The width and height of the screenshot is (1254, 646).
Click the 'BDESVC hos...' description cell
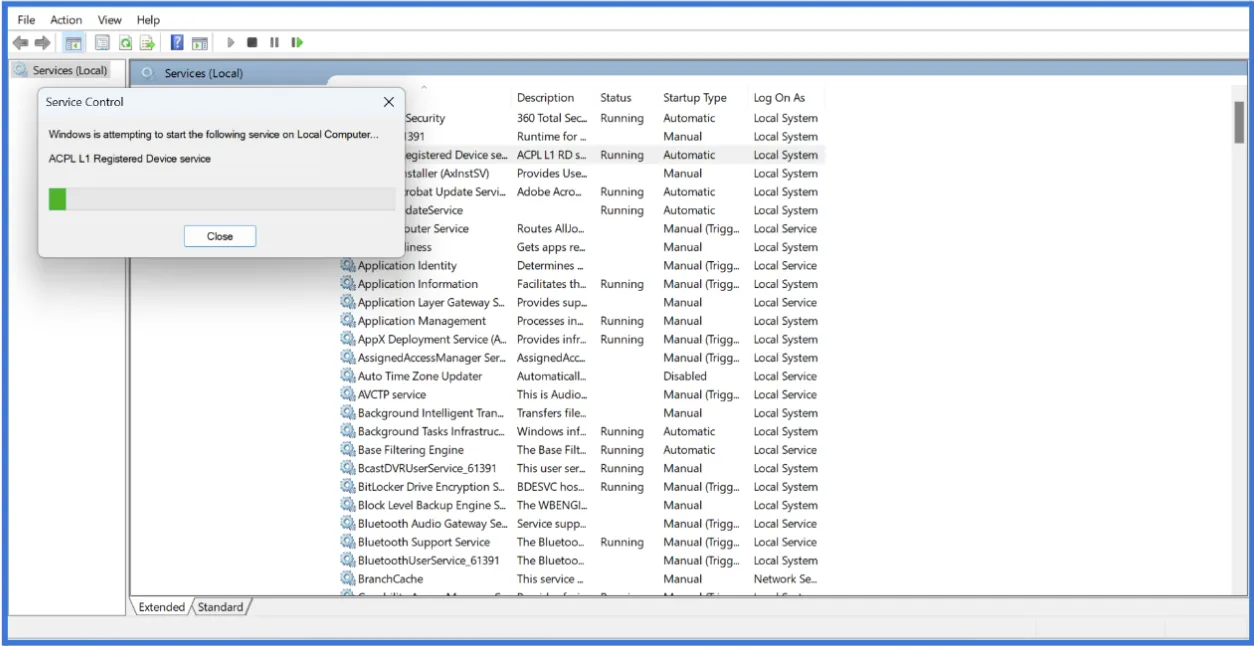tap(551, 487)
